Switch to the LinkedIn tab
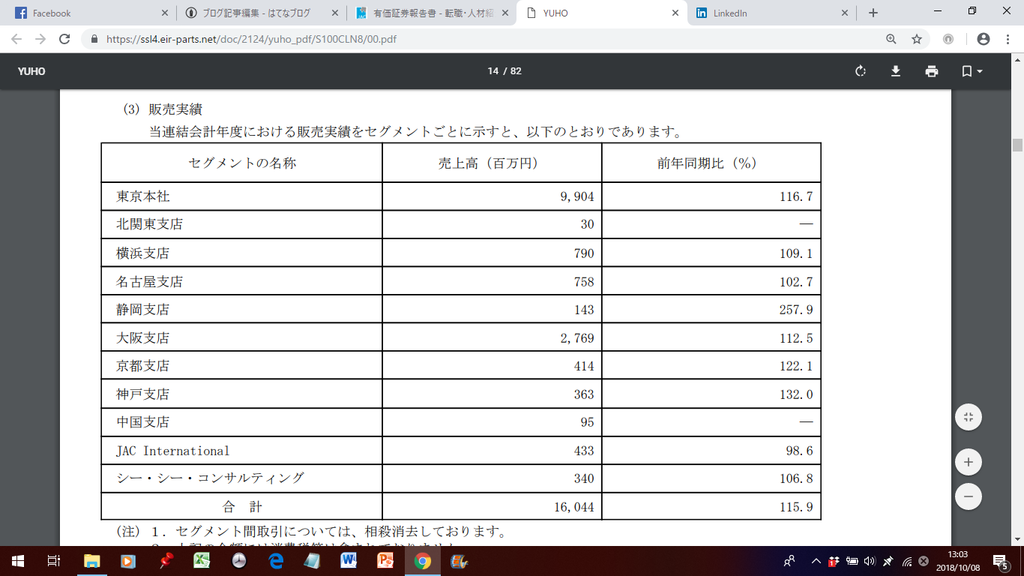 pyautogui.click(x=771, y=13)
